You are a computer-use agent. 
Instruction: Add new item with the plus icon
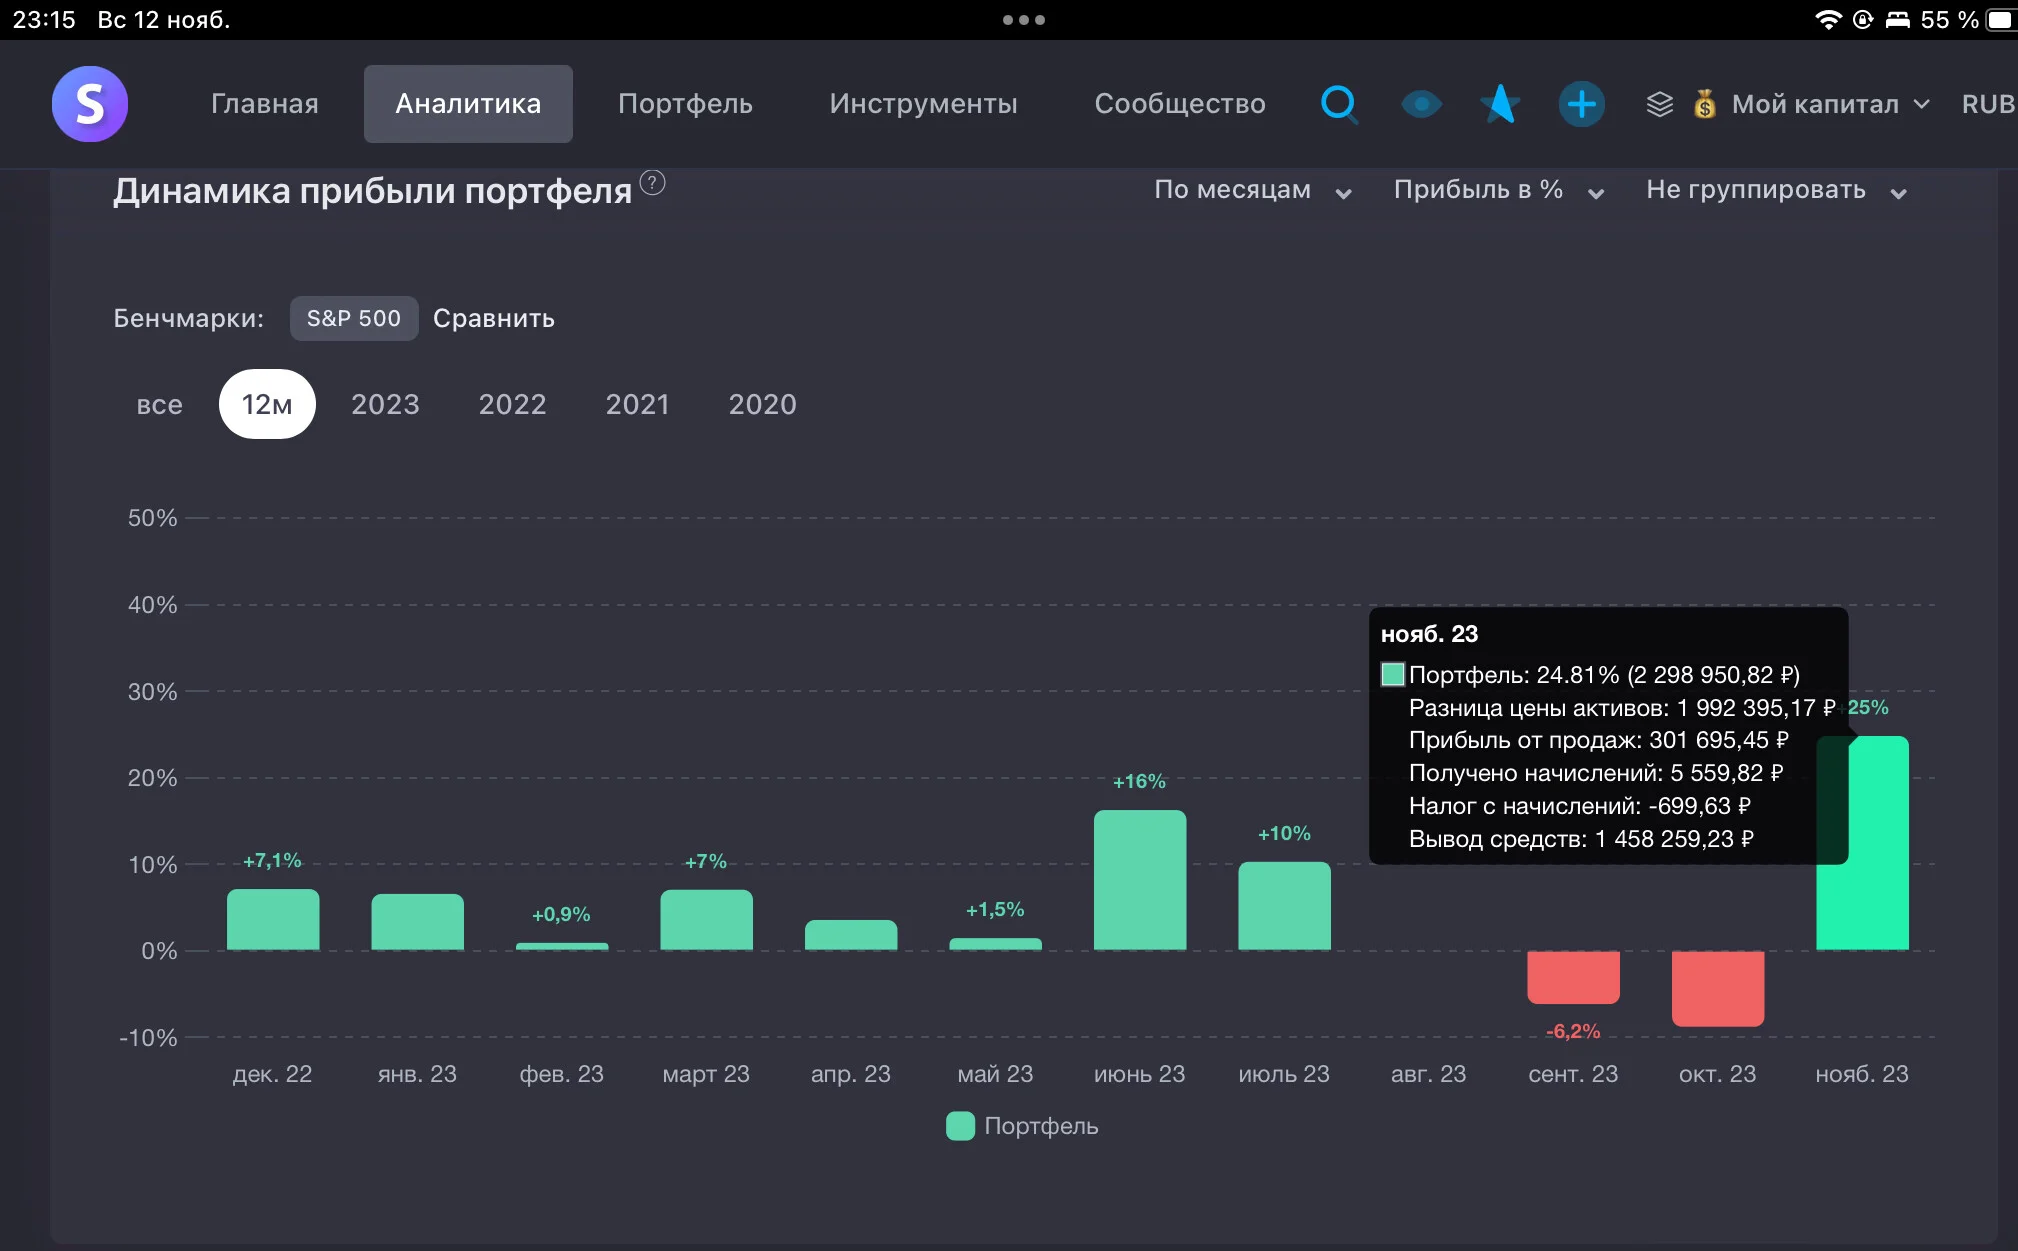tap(1582, 104)
